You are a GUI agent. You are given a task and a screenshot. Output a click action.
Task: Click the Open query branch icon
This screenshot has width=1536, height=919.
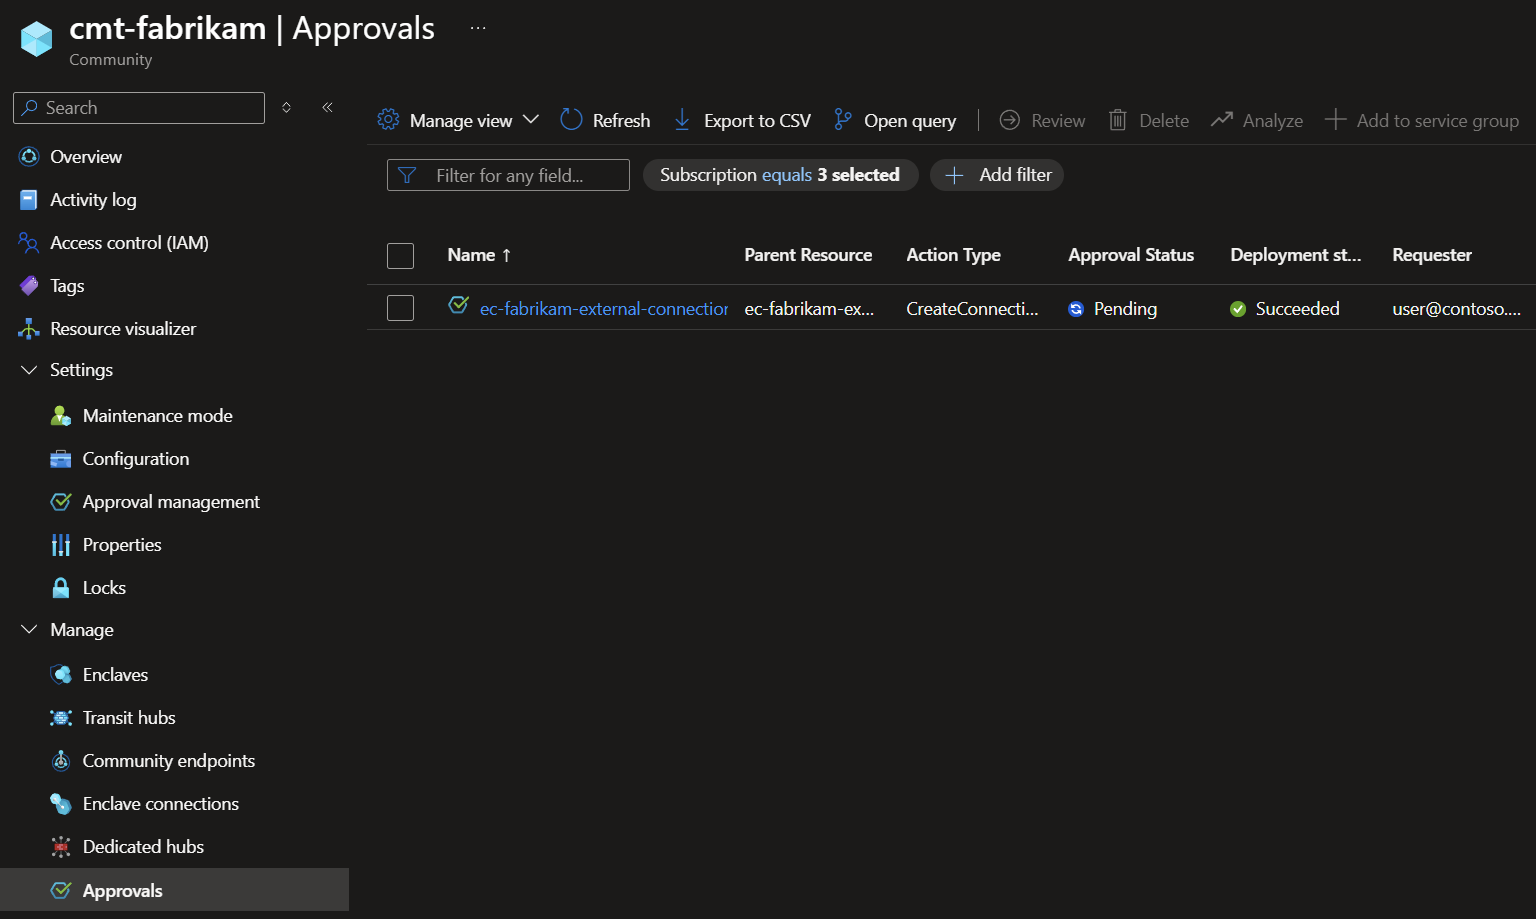(x=843, y=120)
